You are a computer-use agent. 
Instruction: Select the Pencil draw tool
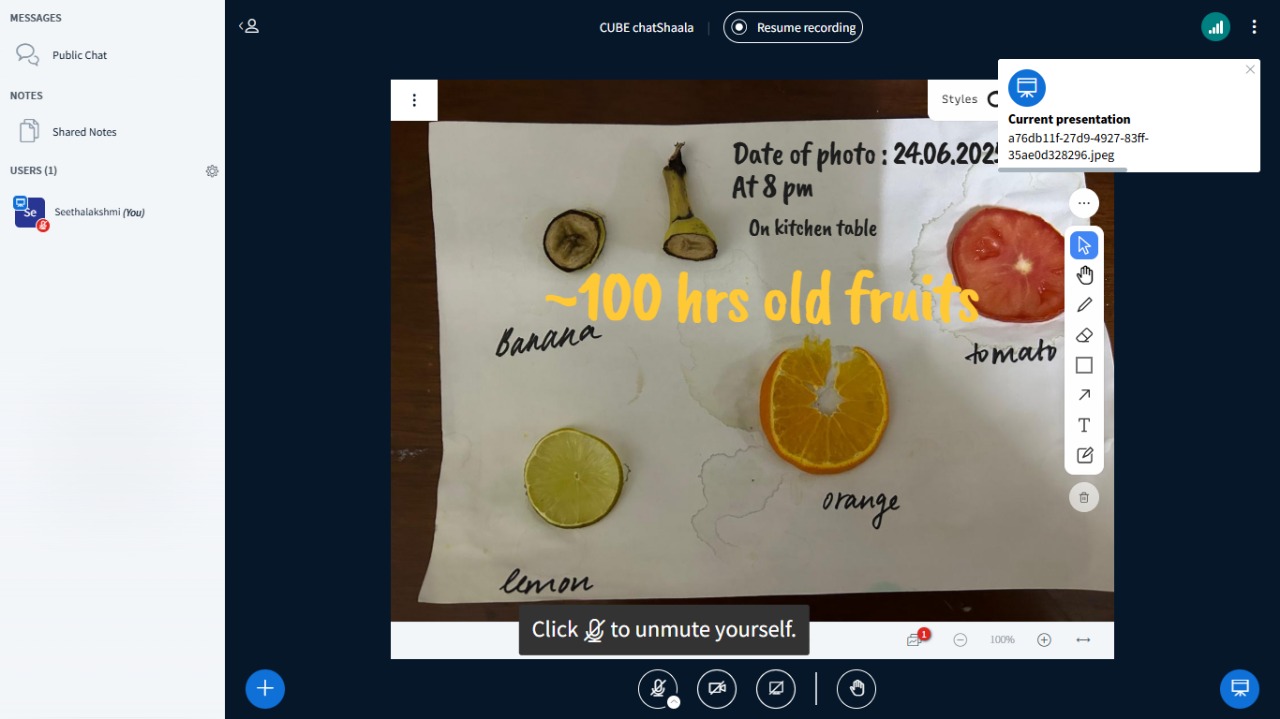pyautogui.click(x=1084, y=305)
